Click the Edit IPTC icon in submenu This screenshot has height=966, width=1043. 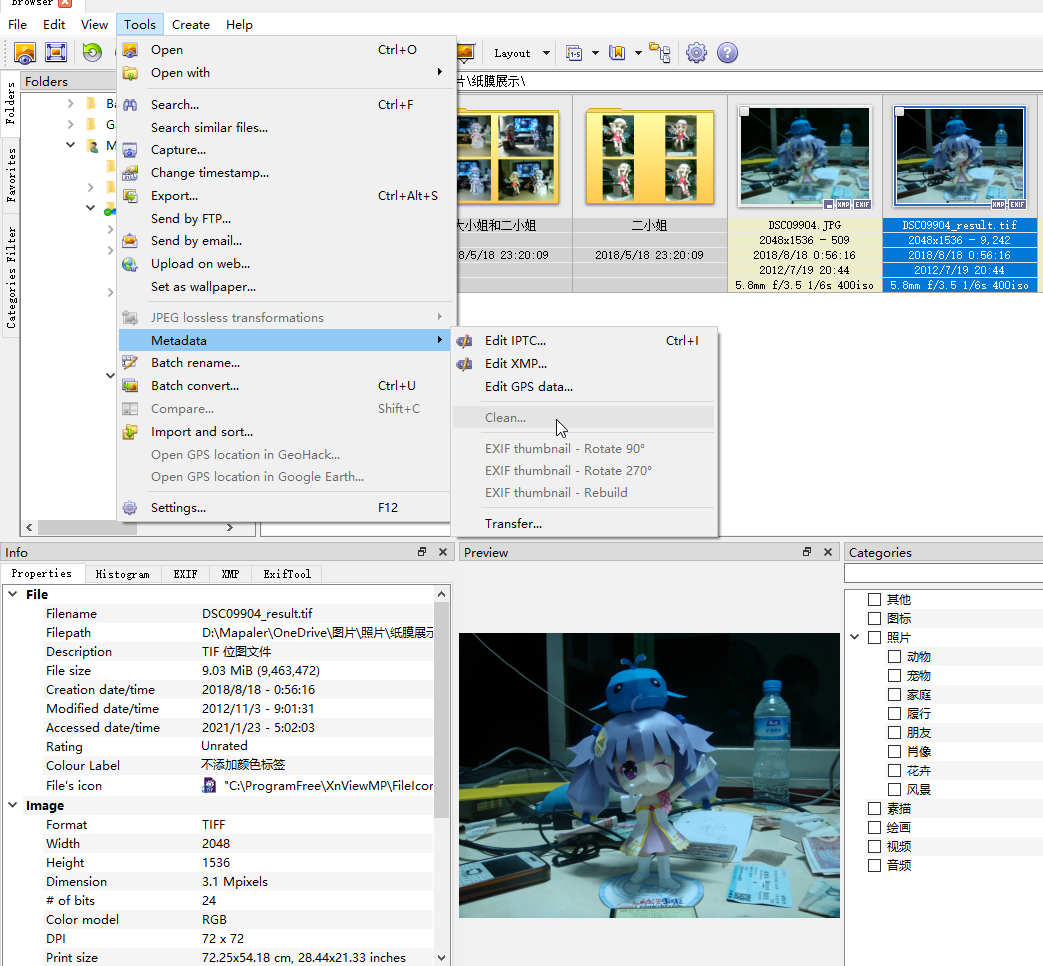pos(465,341)
